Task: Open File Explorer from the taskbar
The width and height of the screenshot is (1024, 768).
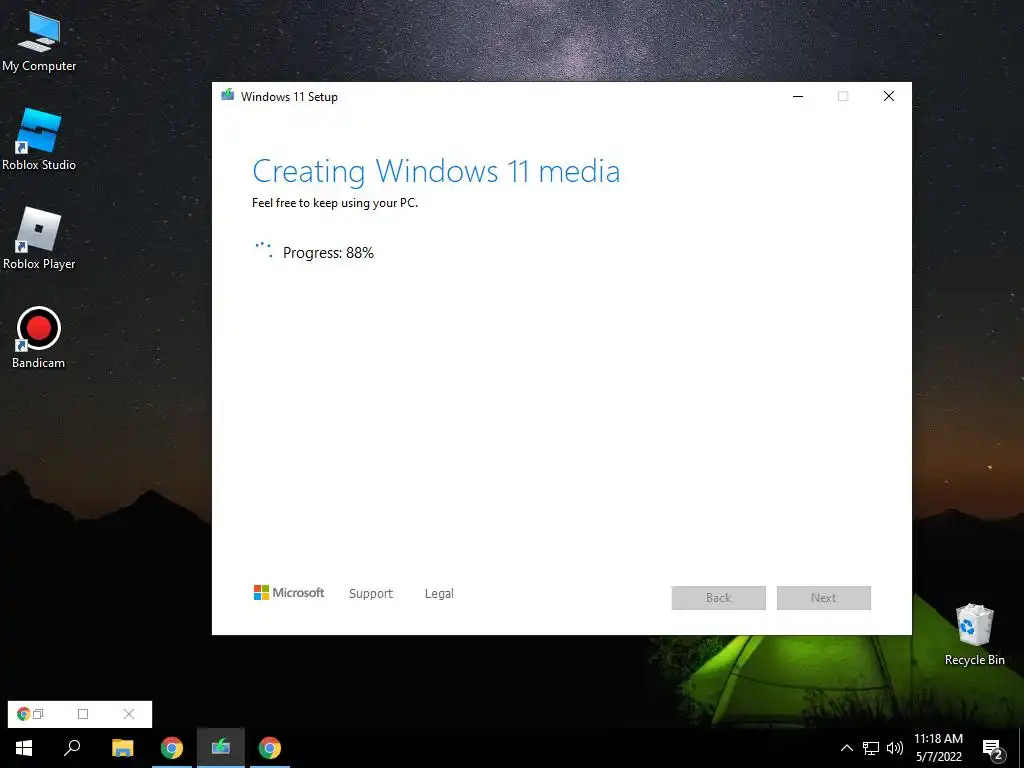Action: pyautogui.click(x=122, y=748)
